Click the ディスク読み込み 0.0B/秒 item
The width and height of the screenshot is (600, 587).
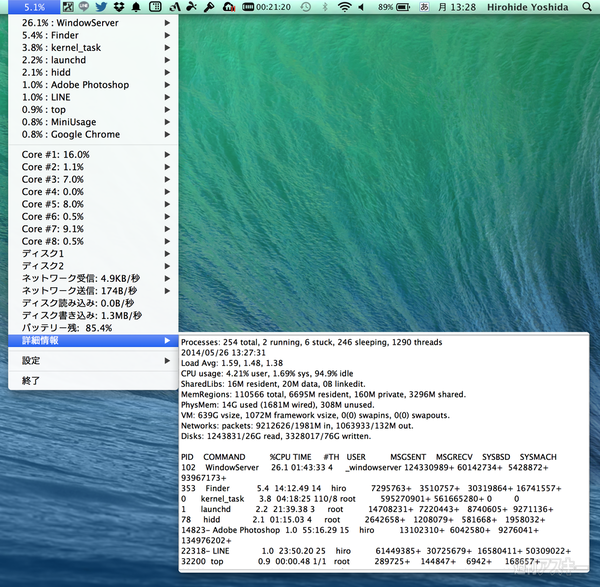(93, 303)
